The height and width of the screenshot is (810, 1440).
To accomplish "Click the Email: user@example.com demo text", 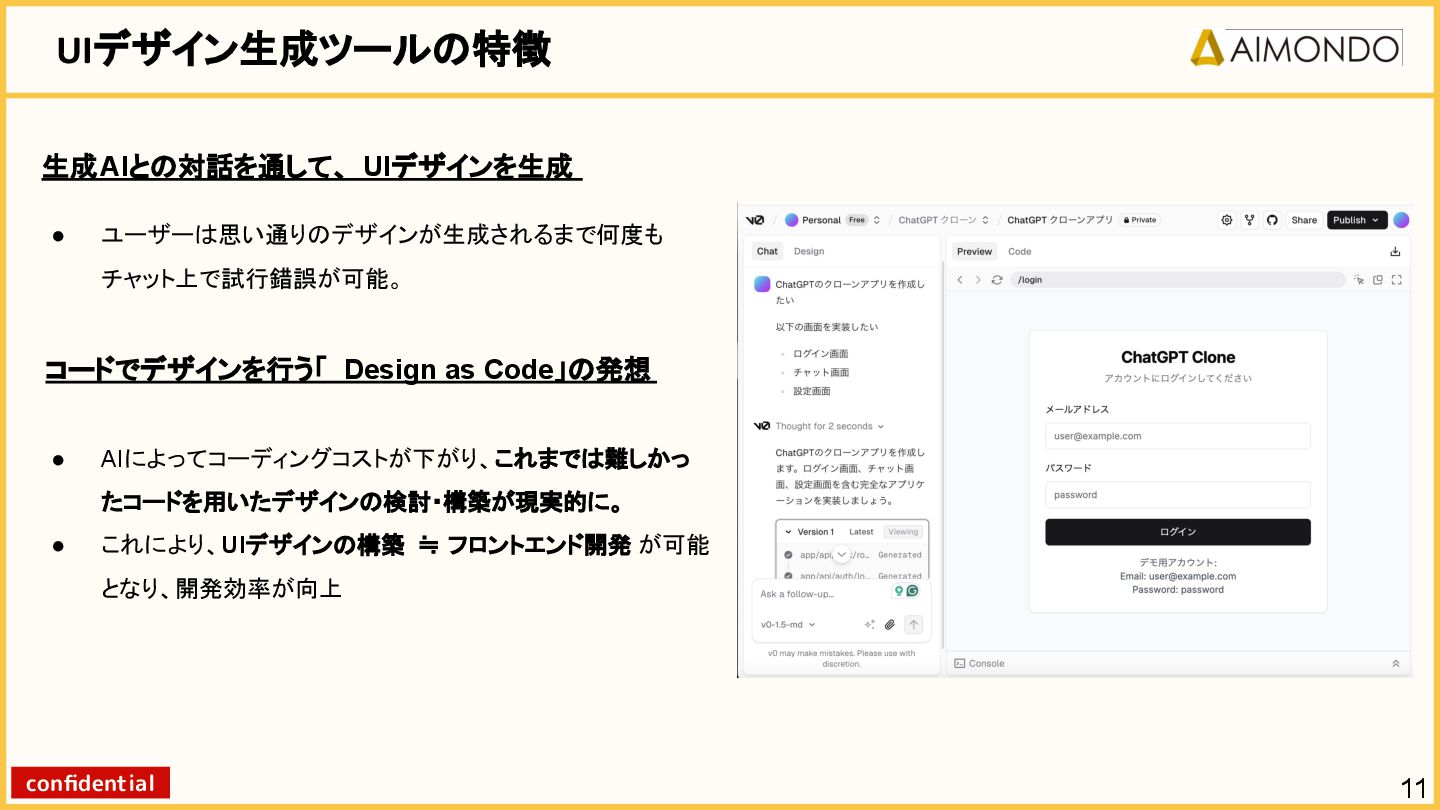I will [x=1178, y=576].
